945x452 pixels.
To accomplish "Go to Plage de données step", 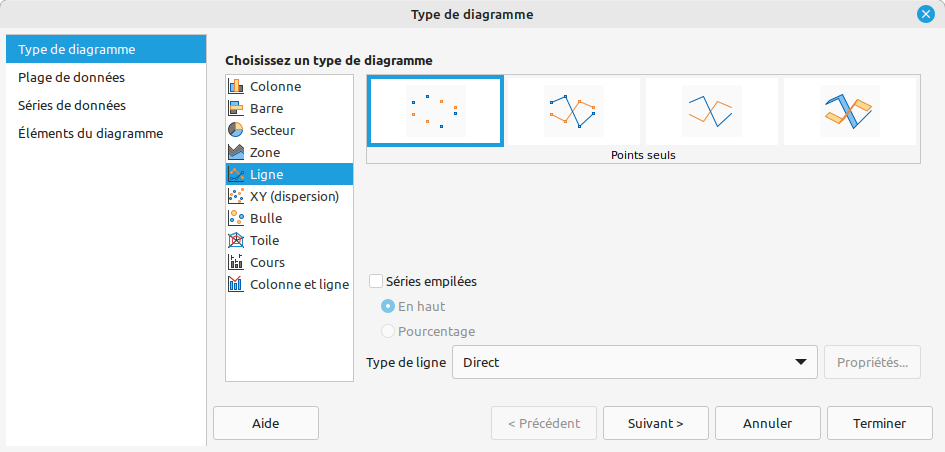I will click(71, 77).
